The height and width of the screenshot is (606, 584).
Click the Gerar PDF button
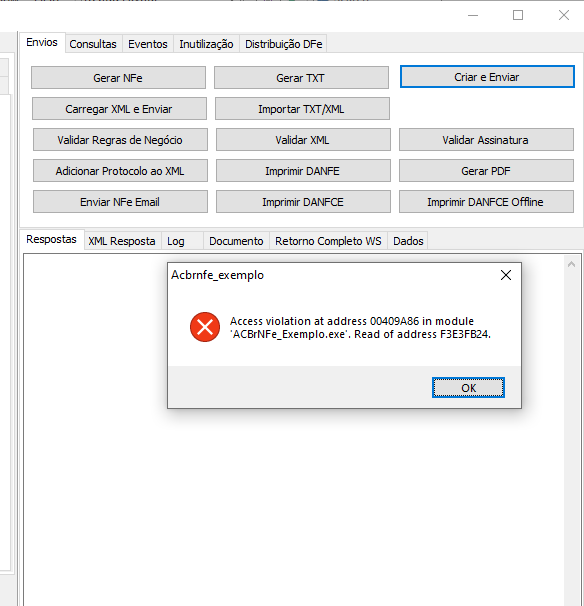click(486, 170)
